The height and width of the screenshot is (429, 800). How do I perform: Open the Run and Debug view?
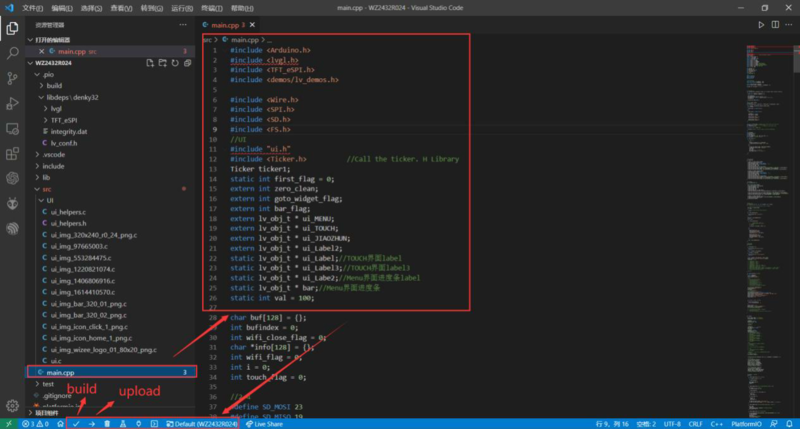tap(12, 103)
